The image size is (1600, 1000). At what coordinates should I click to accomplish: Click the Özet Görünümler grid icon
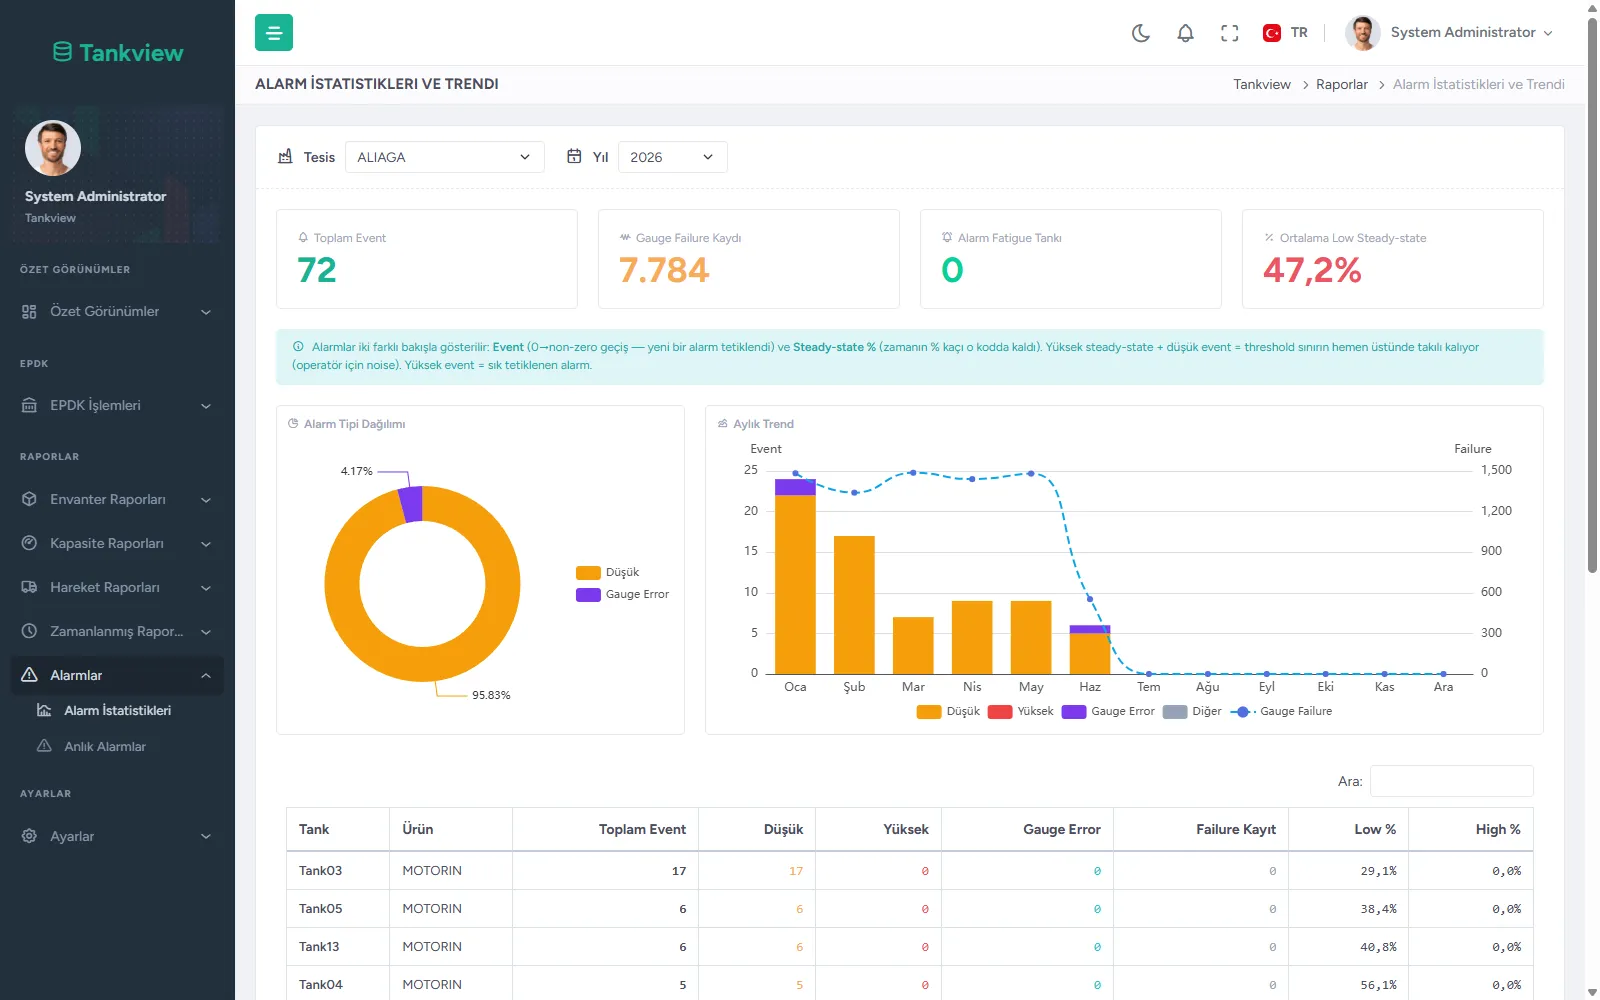[x=29, y=312]
